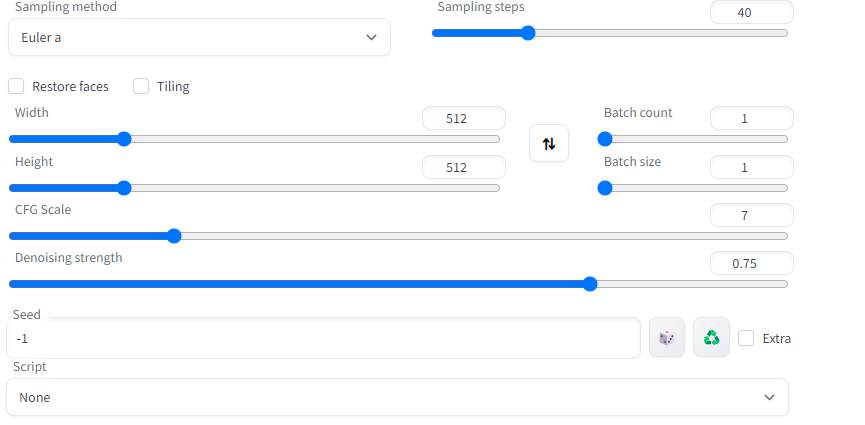865x425 pixels.
Task: Click the Denoising strength slider track
Action: (398, 284)
